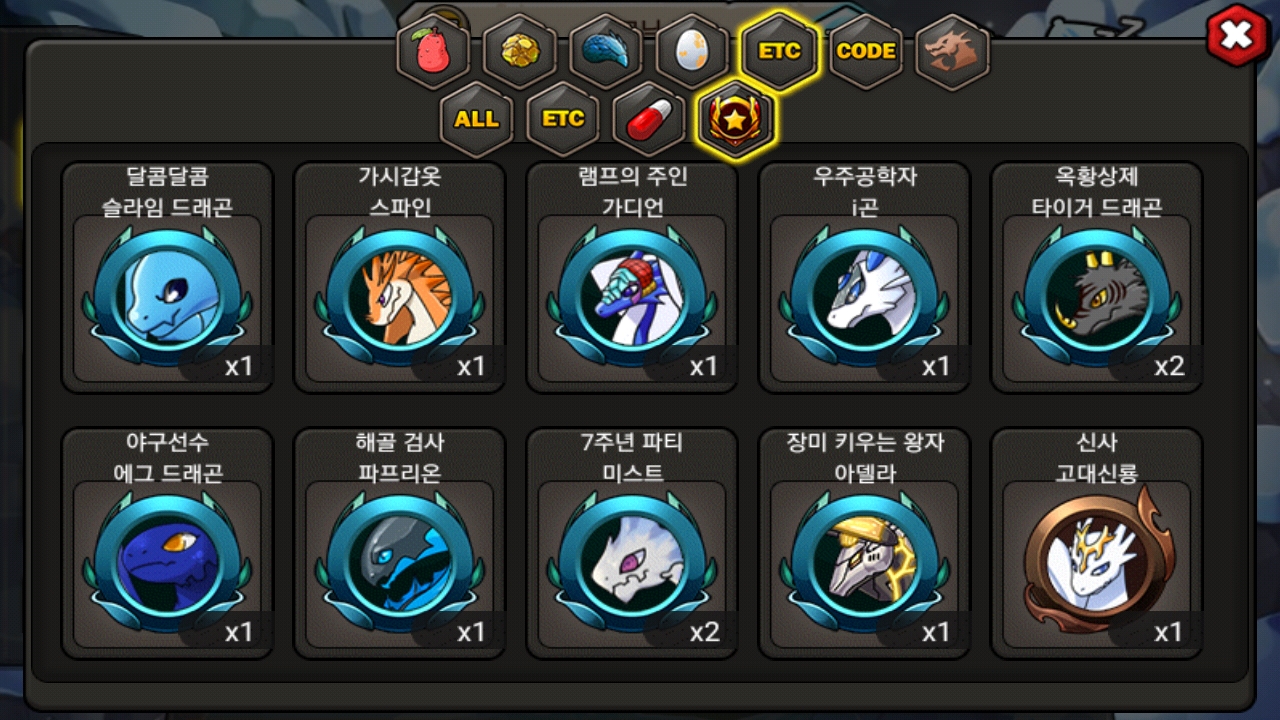
Task: Choose the 가시갑옷 스파인 badge
Action: (400, 277)
